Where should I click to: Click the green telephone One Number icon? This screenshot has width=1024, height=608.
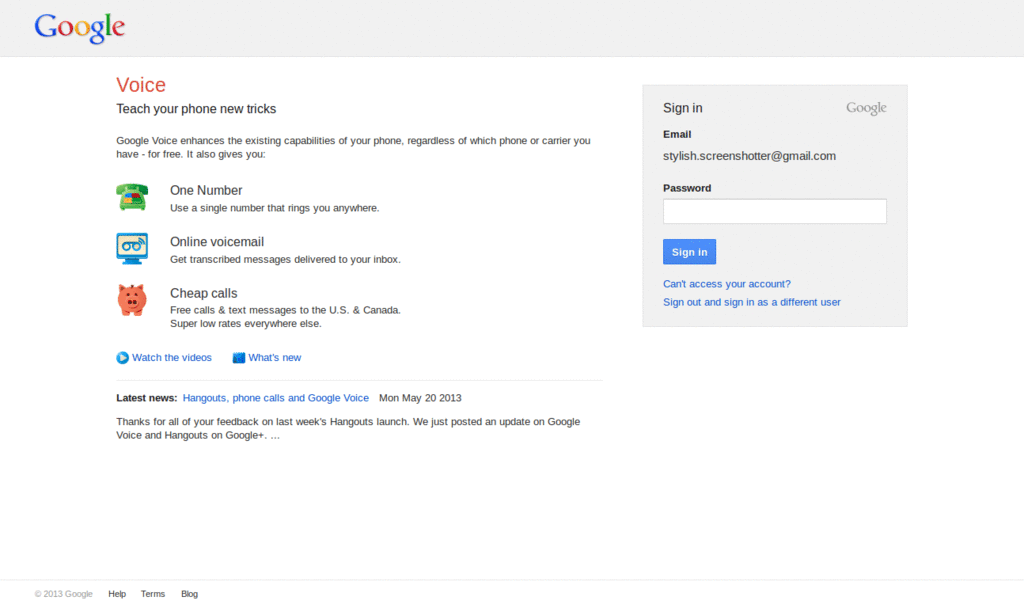[x=132, y=197]
